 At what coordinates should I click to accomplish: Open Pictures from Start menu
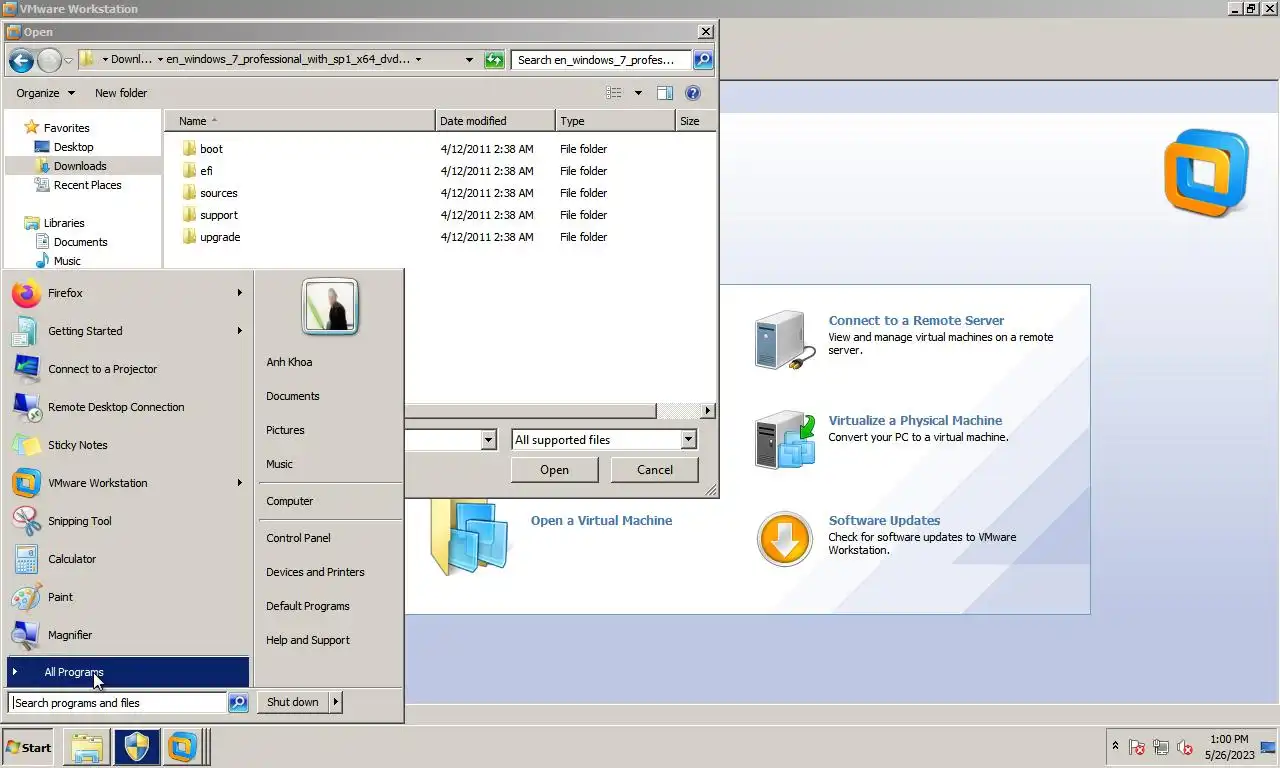(x=285, y=430)
